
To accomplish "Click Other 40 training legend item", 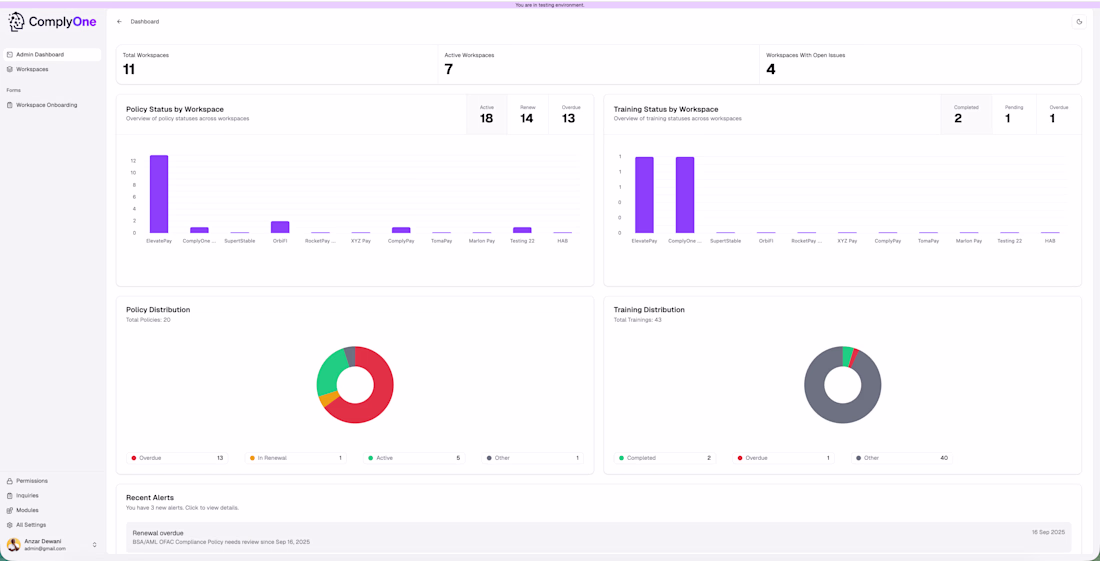I will pyautogui.click(x=902, y=458).
